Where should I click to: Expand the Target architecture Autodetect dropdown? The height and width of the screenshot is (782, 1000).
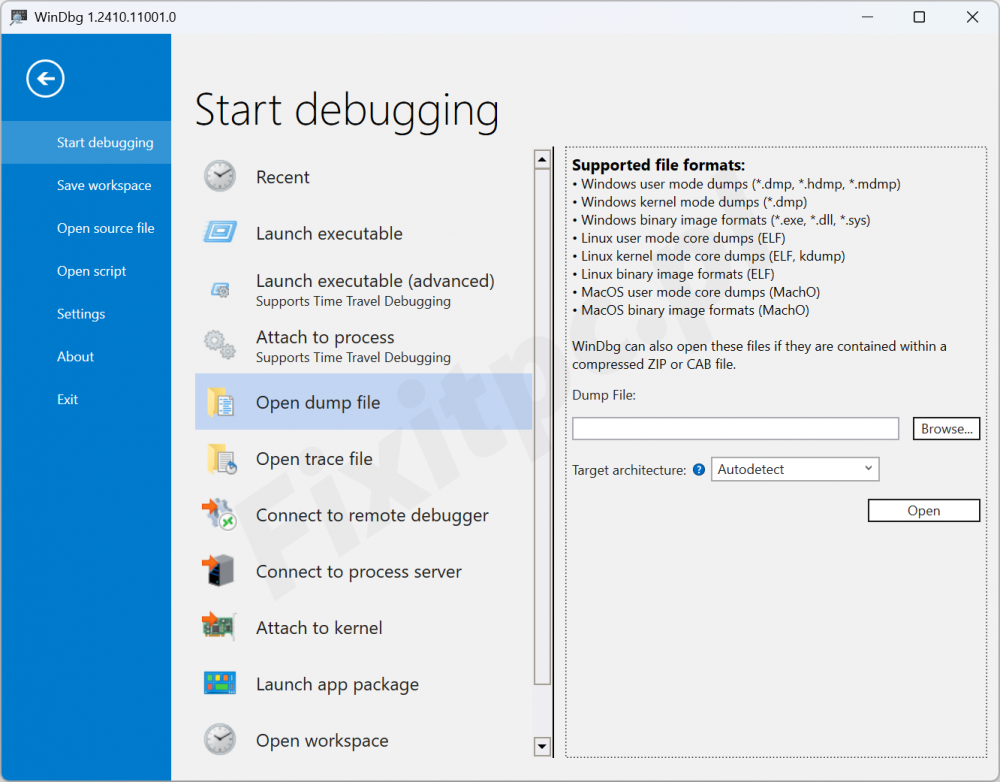pyautogui.click(x=794, y=469)
